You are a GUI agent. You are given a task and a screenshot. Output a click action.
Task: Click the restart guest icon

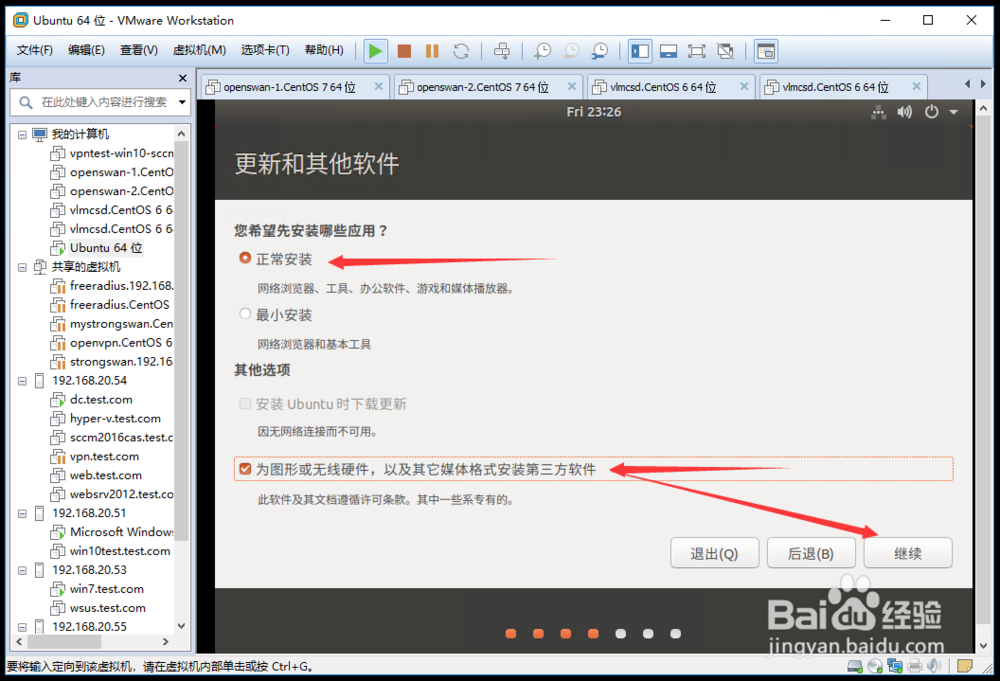(x=461, y=51)
